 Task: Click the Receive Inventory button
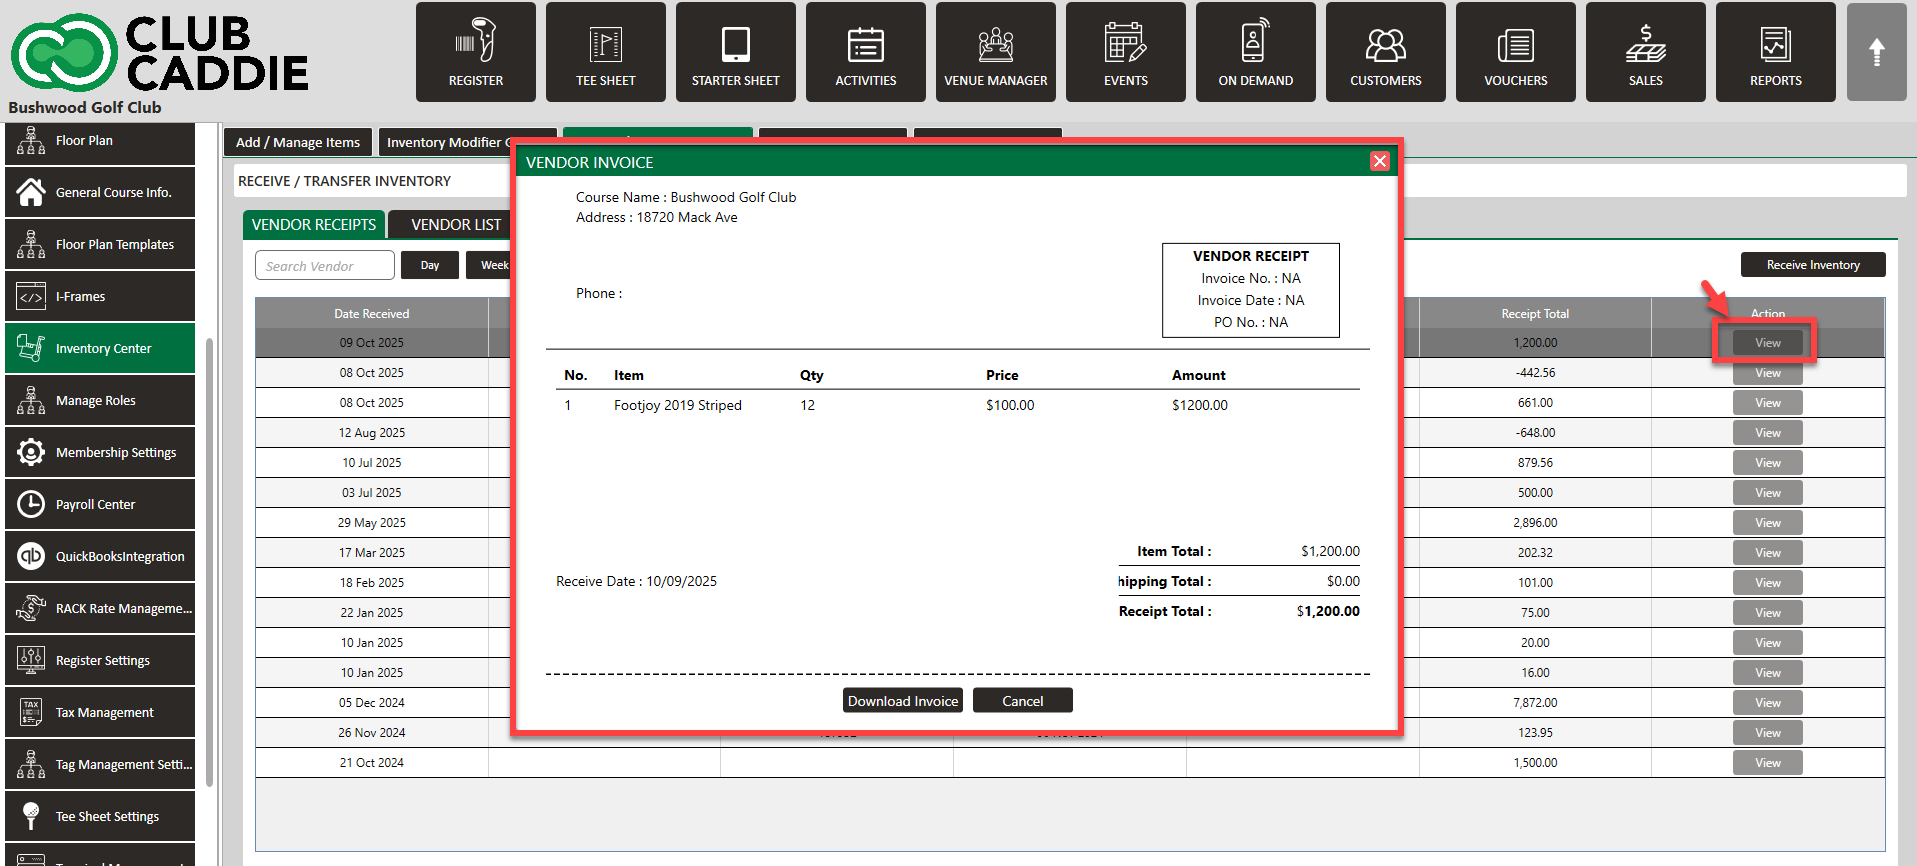tap(1812, 265)
